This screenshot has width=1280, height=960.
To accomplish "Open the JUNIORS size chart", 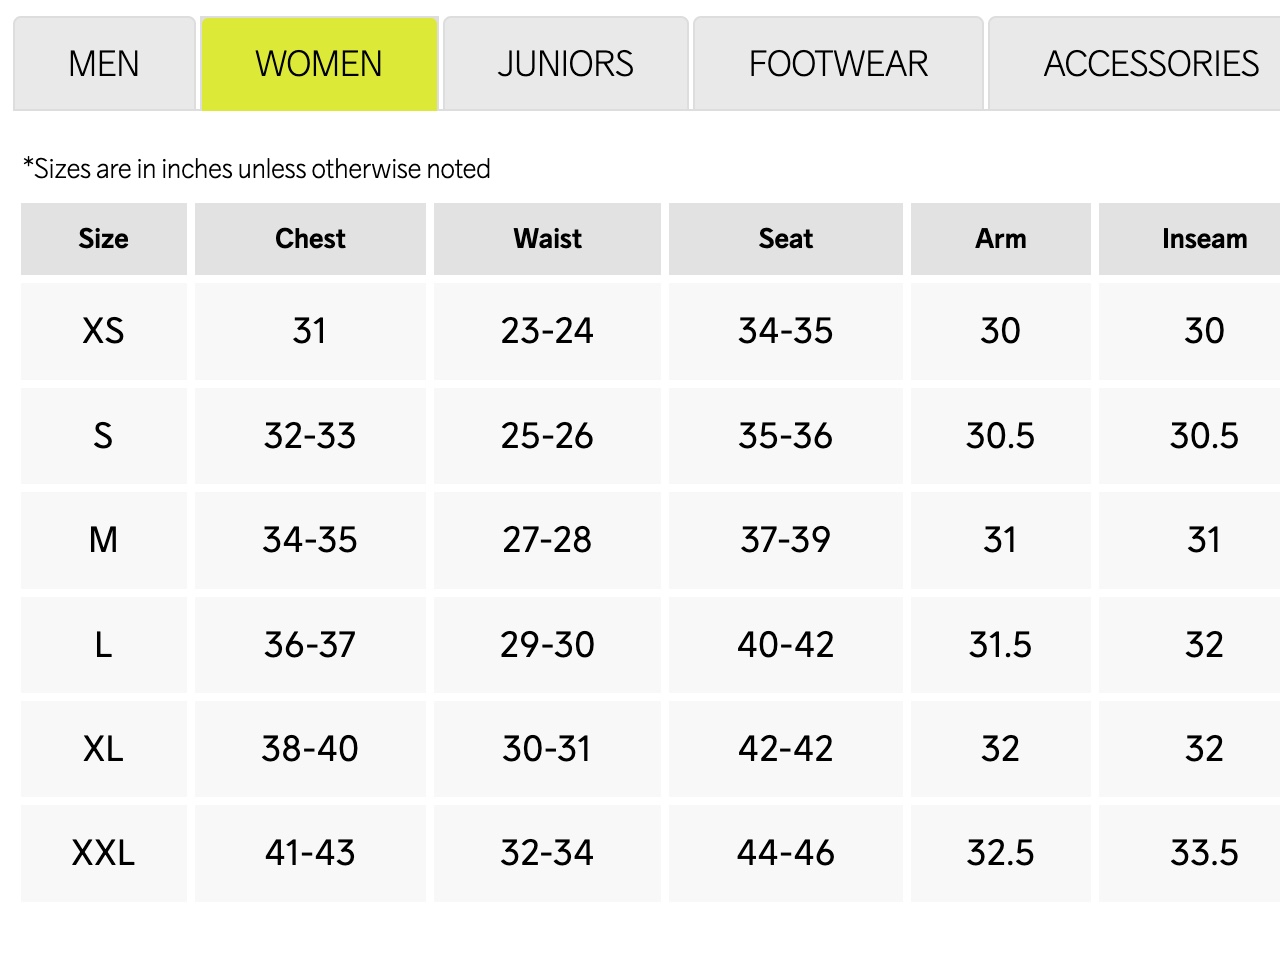I will point(565,62).
